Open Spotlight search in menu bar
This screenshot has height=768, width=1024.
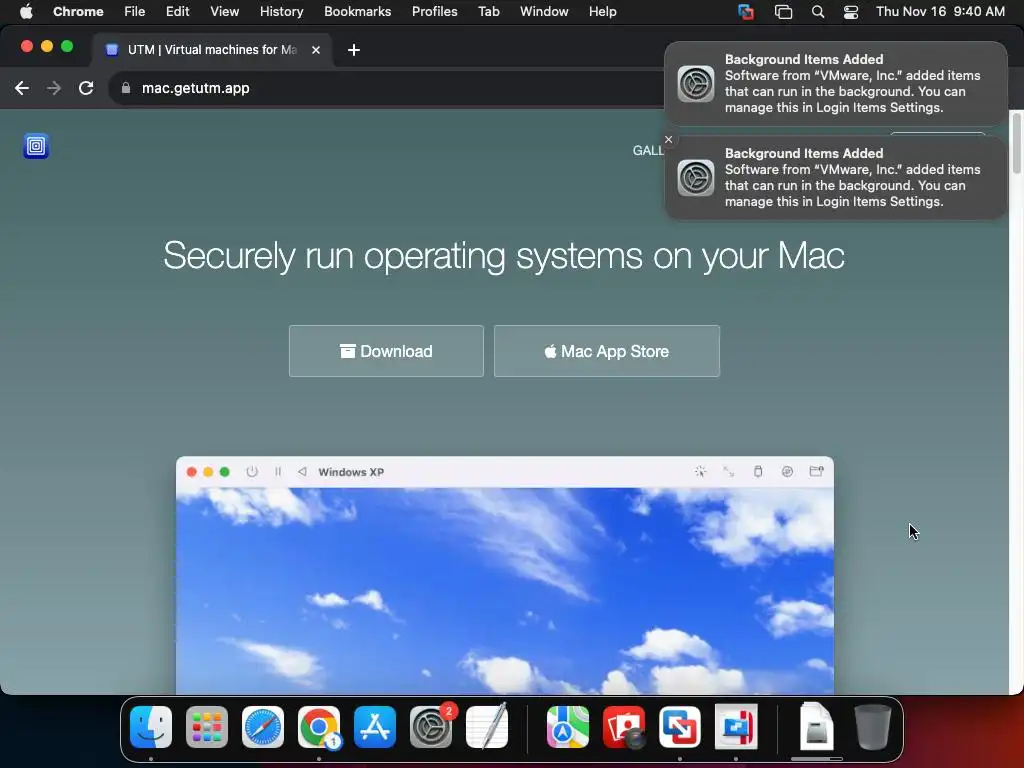818,12
